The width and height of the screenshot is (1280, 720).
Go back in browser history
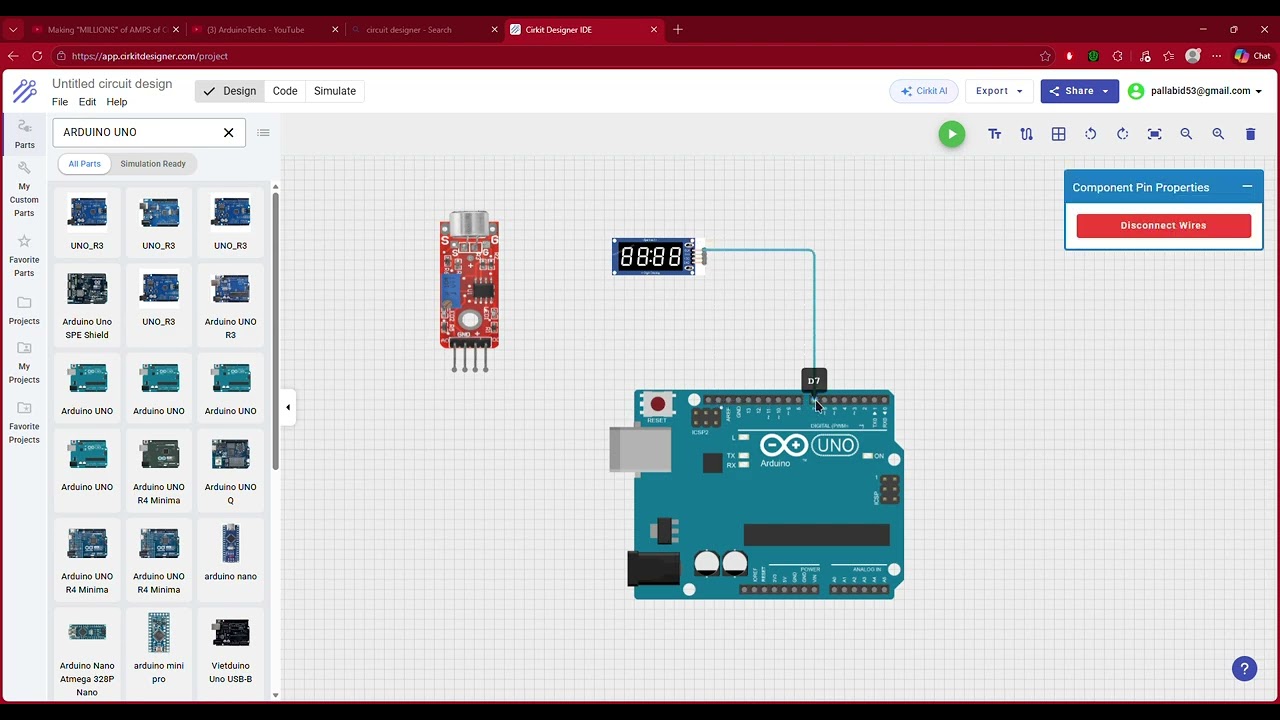[x=13, y=56]
